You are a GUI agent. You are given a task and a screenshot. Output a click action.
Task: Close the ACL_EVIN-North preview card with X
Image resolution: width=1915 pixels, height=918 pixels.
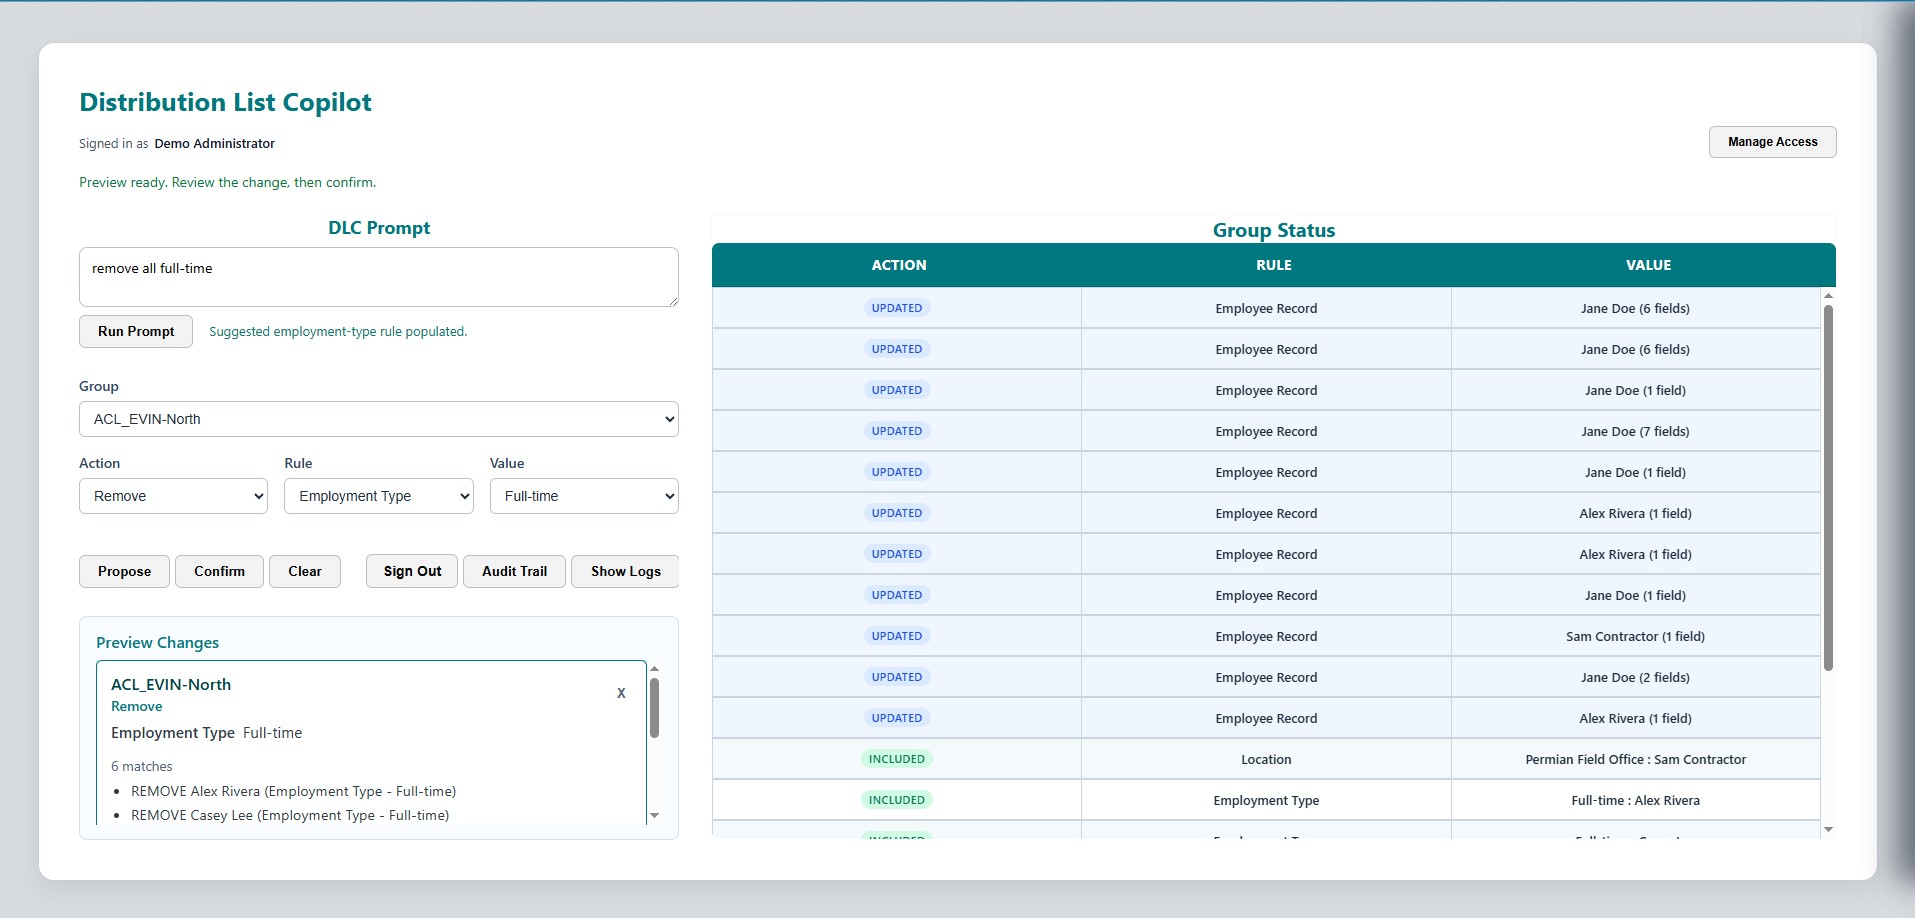(x=620, y=692)
